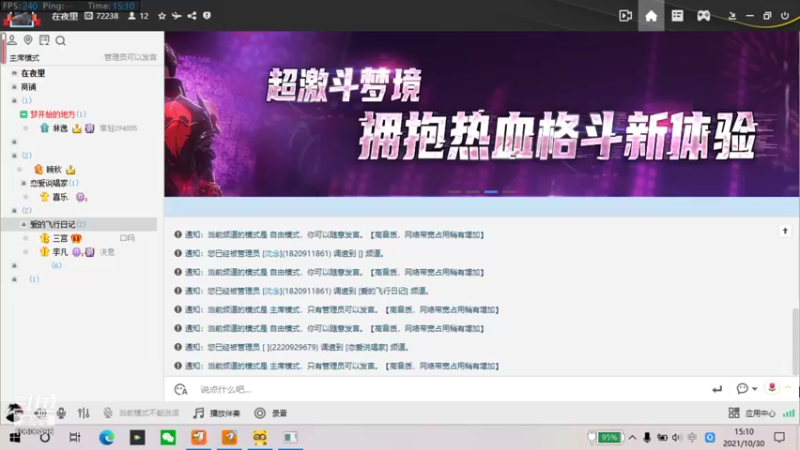Click the muted microphone speak icon

(x=108, y=413)
